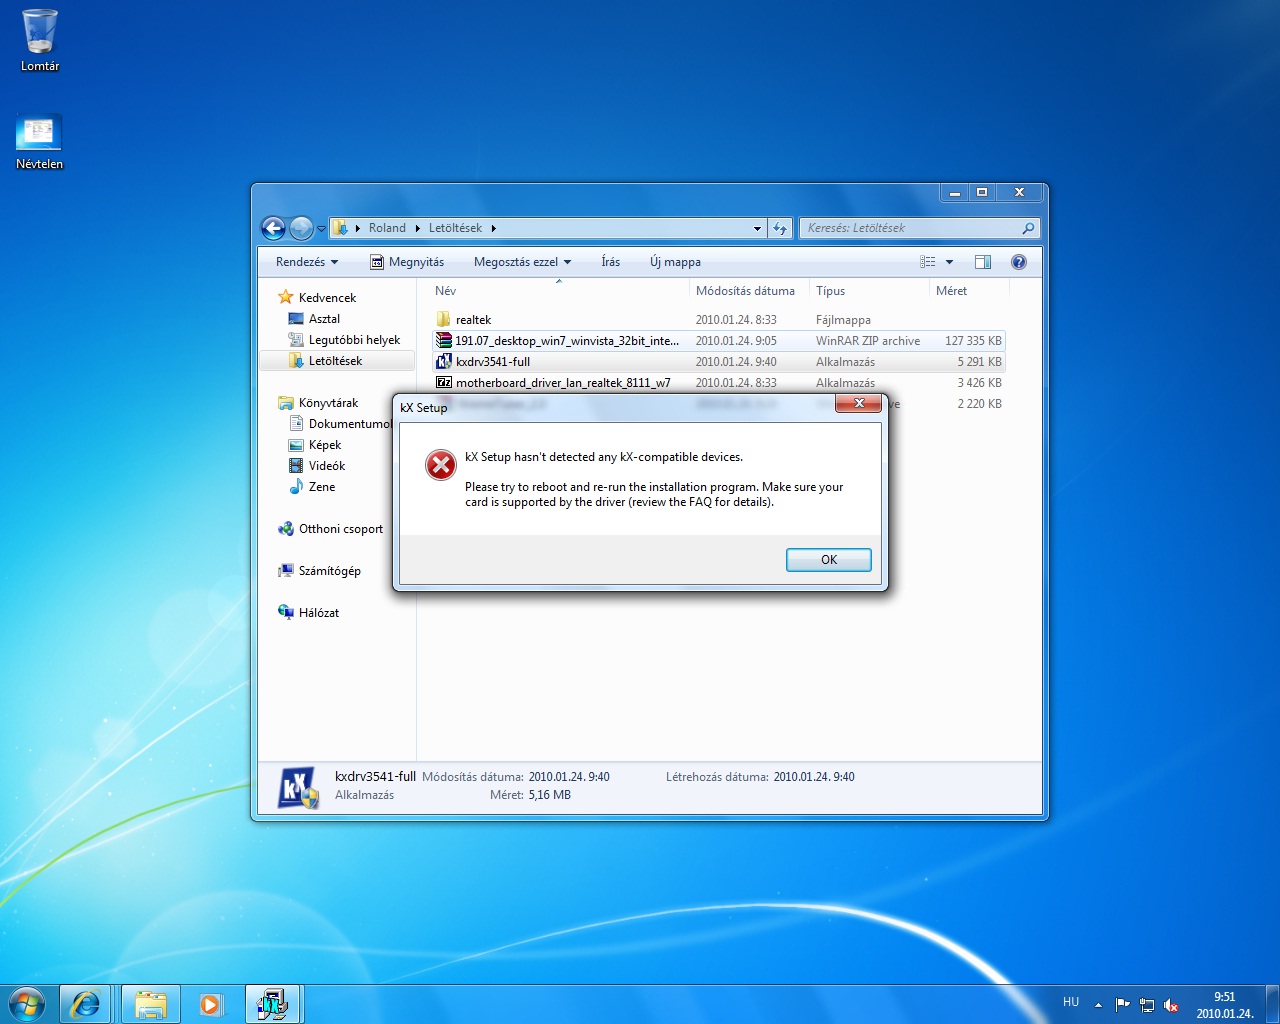Select Otthoni csoport in navigation pane
This screenshot has width=1280, height=1024.
point(331,529)
